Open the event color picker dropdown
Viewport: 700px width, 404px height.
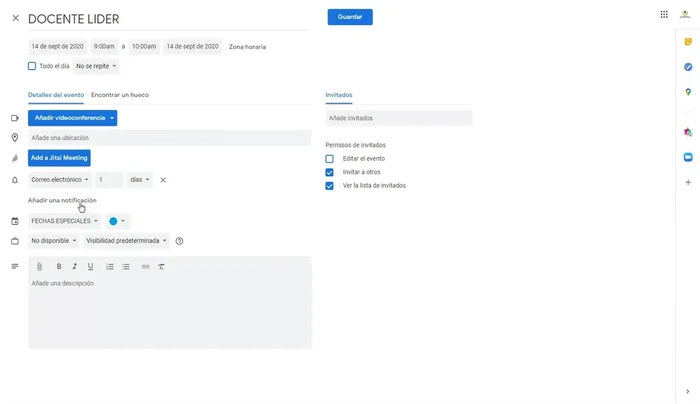pyautogui.click(x=118, y=221)
